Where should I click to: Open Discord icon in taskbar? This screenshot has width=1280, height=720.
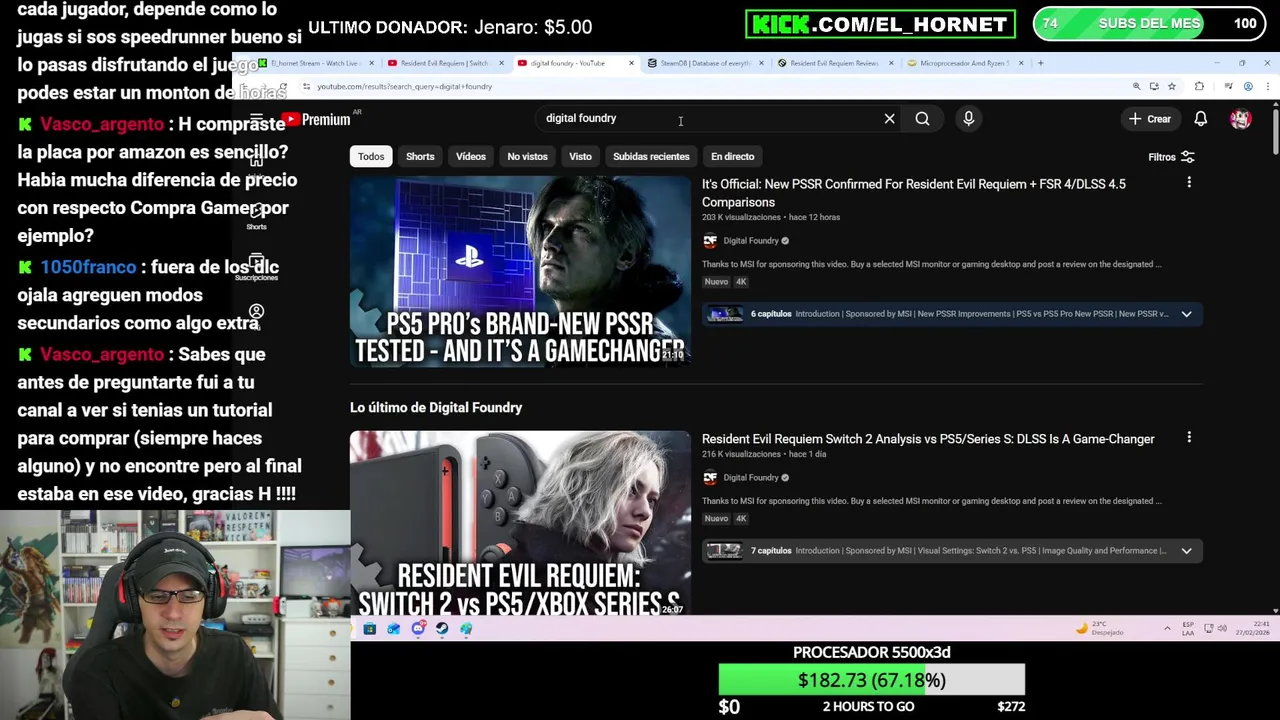point(417,629)
